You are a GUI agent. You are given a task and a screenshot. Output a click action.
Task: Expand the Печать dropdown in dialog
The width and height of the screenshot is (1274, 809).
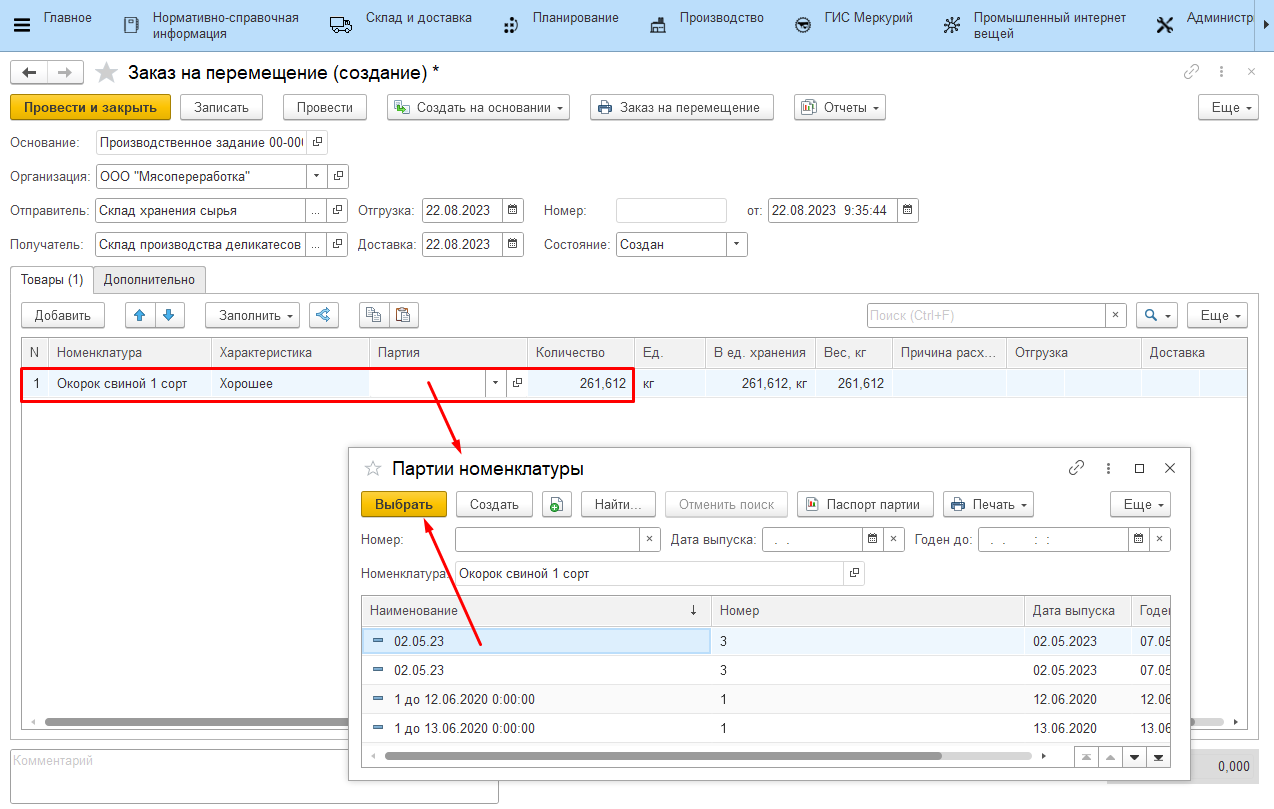pyautogui.click(x=987, y=505)
